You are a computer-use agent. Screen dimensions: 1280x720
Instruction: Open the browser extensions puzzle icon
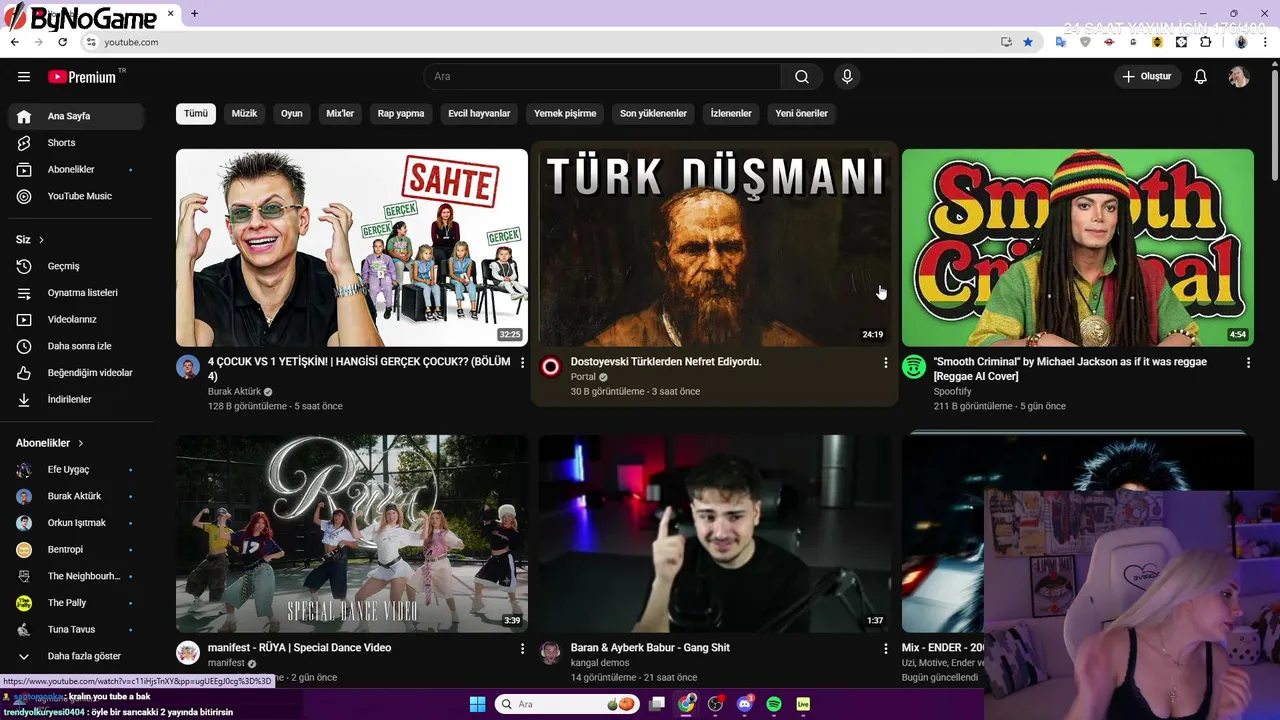tap(1205, 42)
